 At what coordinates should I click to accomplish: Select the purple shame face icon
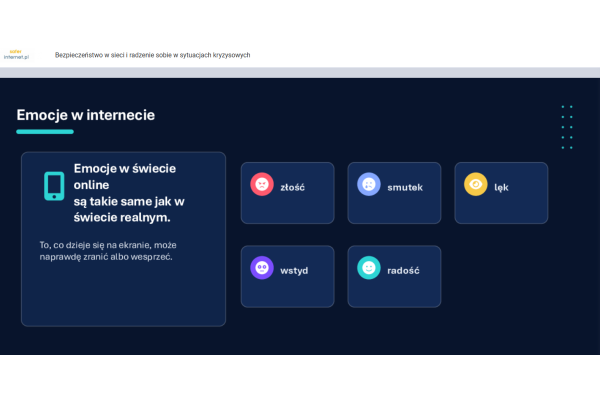[x=261, y=269]
